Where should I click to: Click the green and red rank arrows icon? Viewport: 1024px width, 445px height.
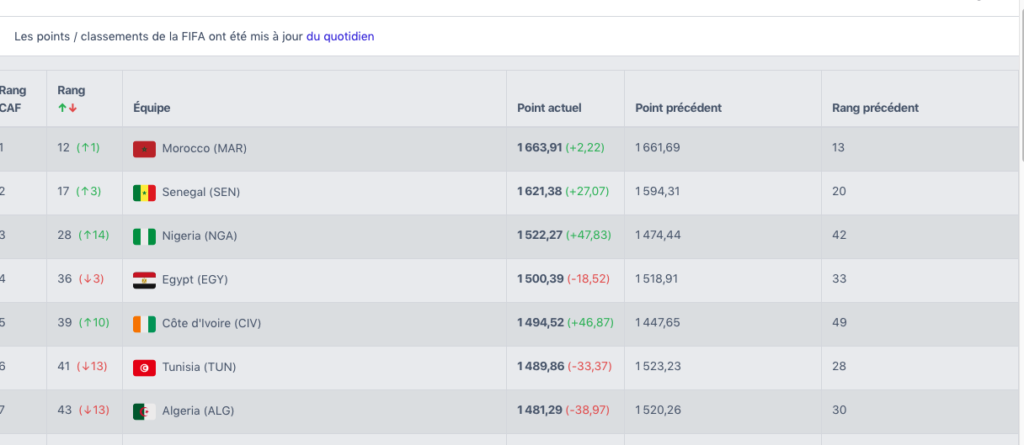click(67, 108)
